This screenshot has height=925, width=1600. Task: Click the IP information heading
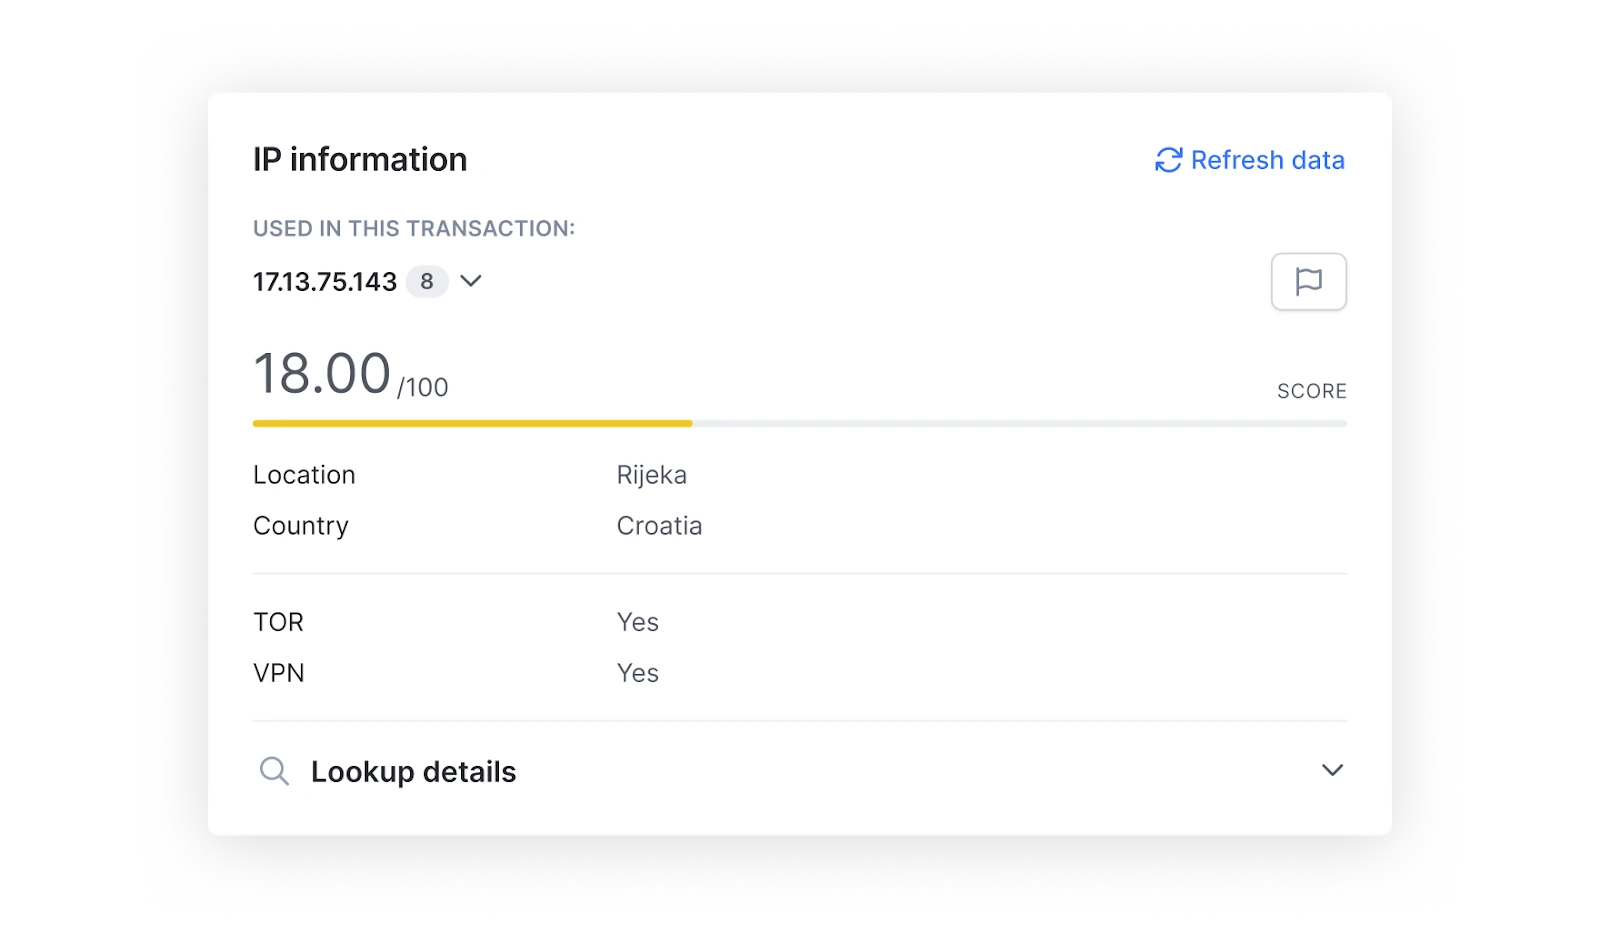pos(360,160)
